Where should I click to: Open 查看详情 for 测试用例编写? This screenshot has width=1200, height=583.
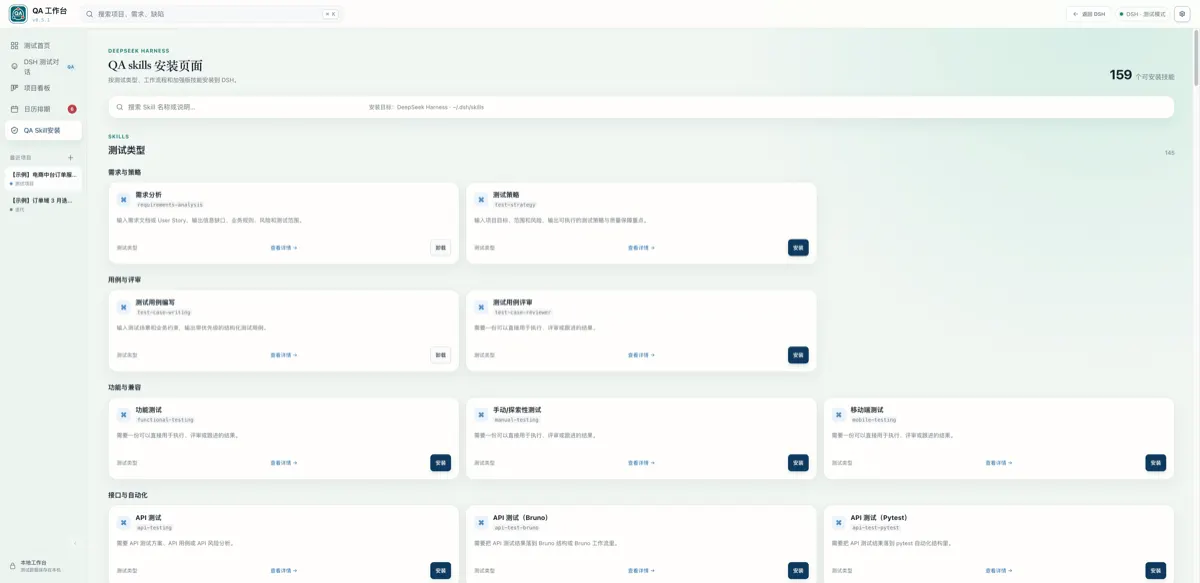(284, 355)
